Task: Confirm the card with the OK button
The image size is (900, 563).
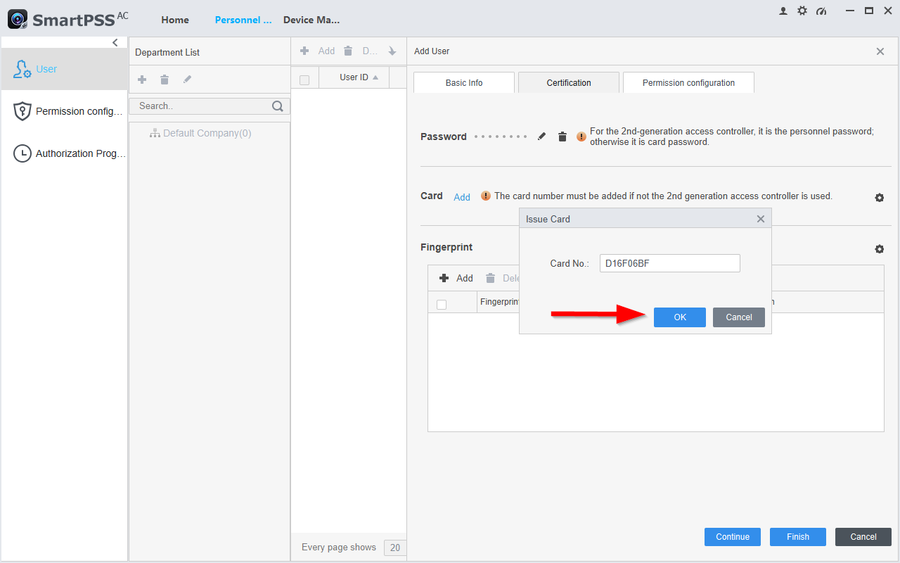Action: click(680, 317)
